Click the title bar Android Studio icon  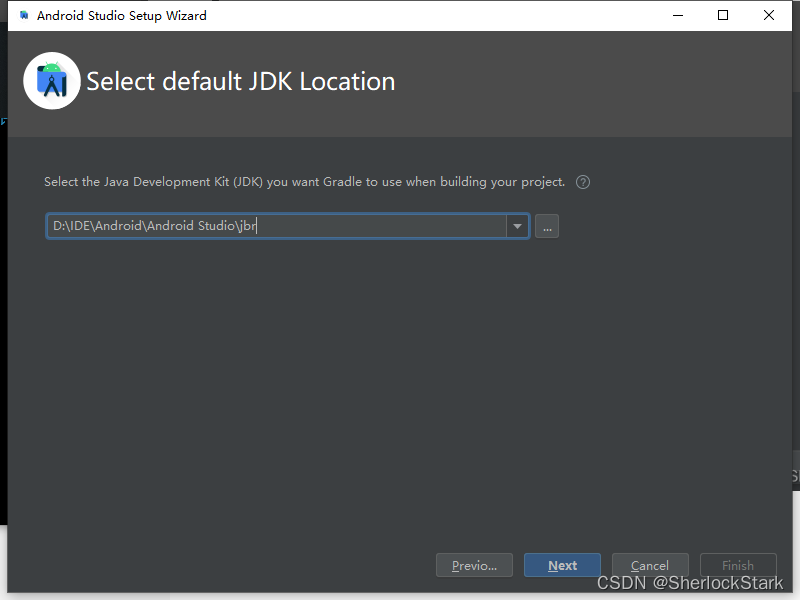(x=24, y=15)
